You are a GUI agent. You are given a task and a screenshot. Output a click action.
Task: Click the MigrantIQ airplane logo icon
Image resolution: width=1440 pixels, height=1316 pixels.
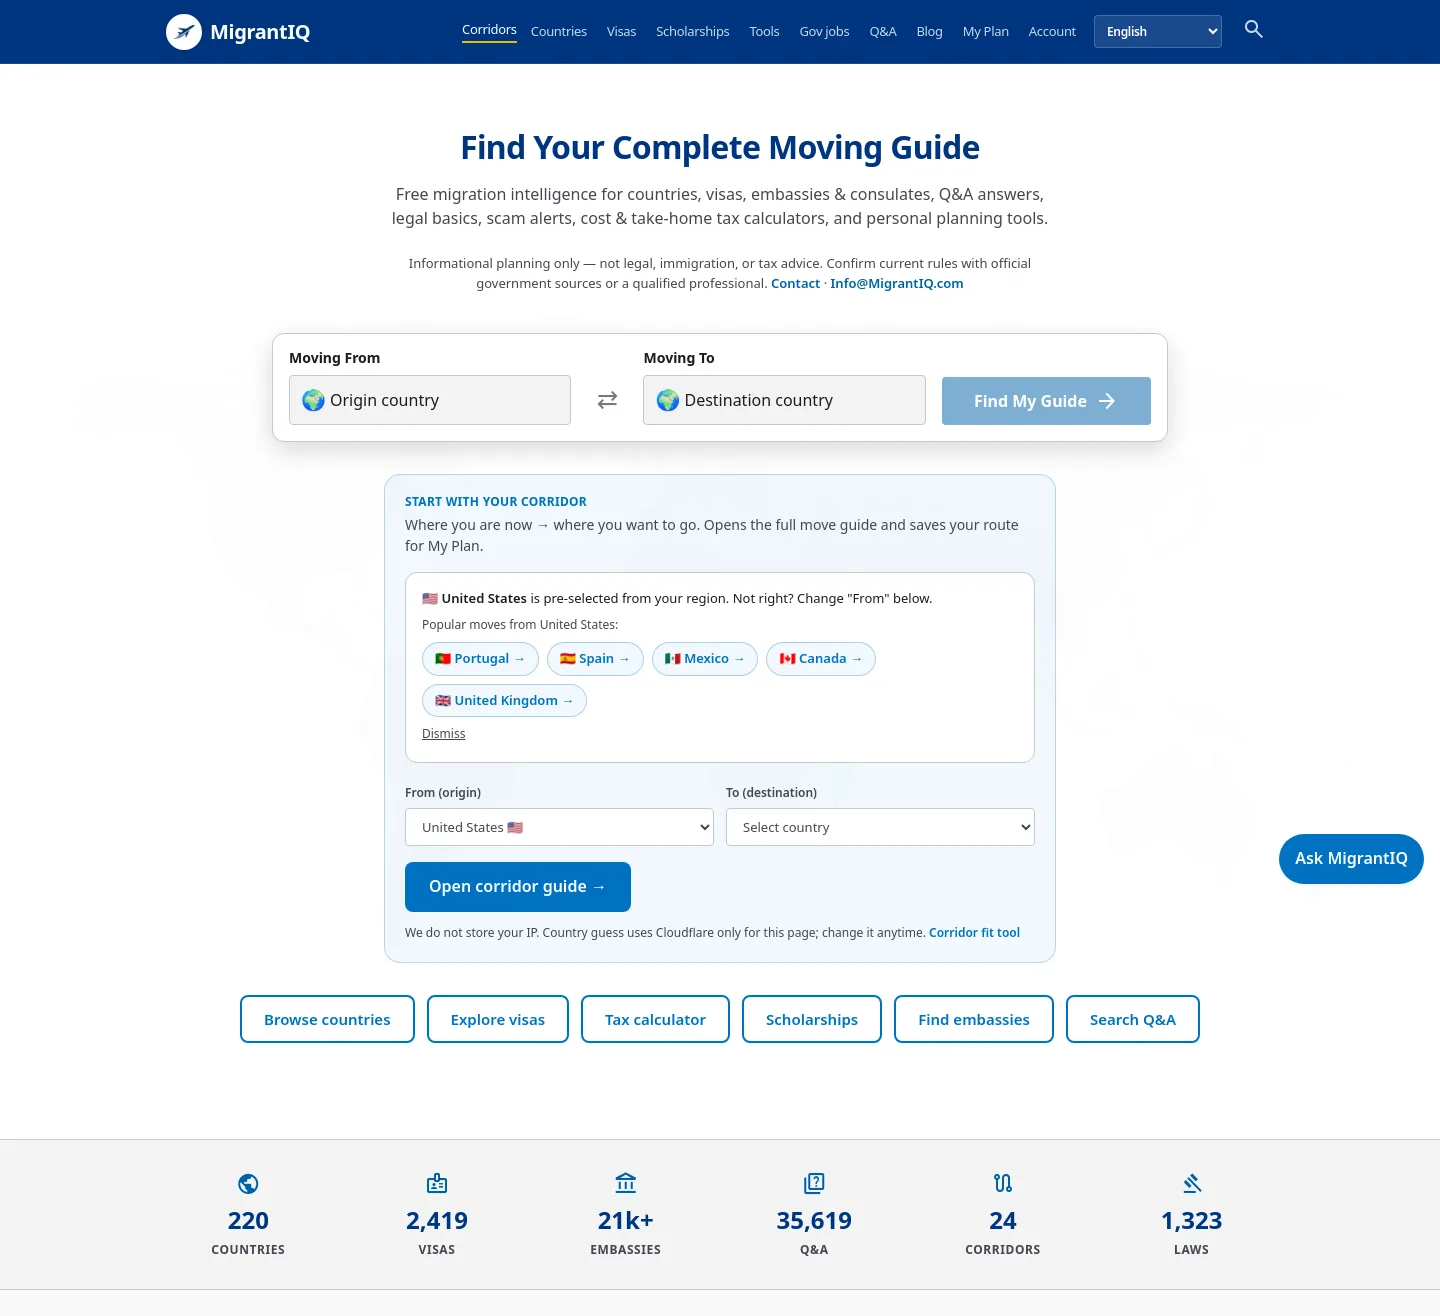(x=184, y=32)
